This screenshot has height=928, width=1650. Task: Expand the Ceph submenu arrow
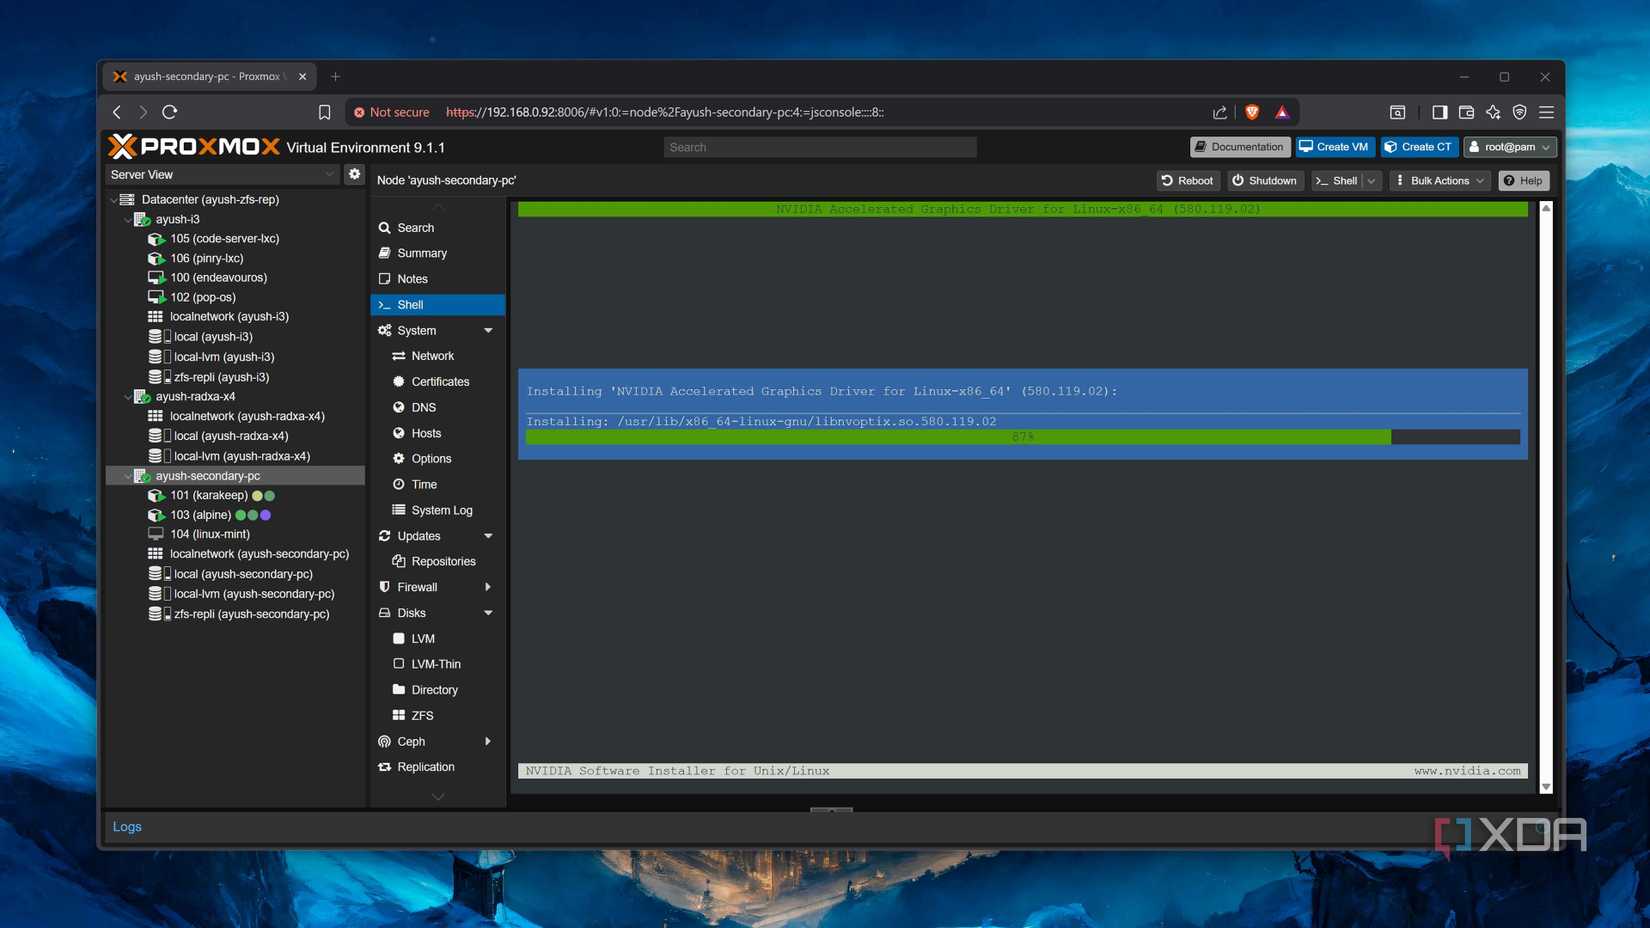488,741
